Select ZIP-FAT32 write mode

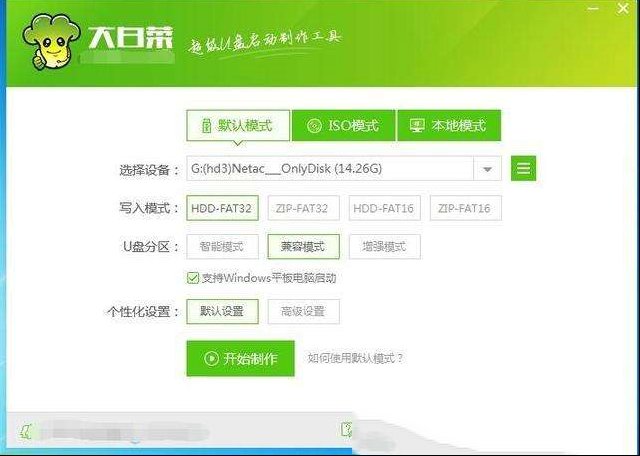click(x=303, y=208)
